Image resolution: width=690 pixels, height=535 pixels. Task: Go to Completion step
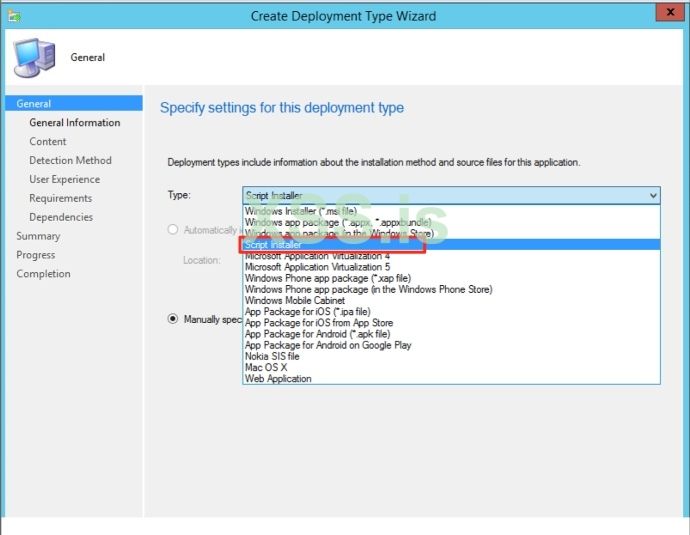pos(43,274)
